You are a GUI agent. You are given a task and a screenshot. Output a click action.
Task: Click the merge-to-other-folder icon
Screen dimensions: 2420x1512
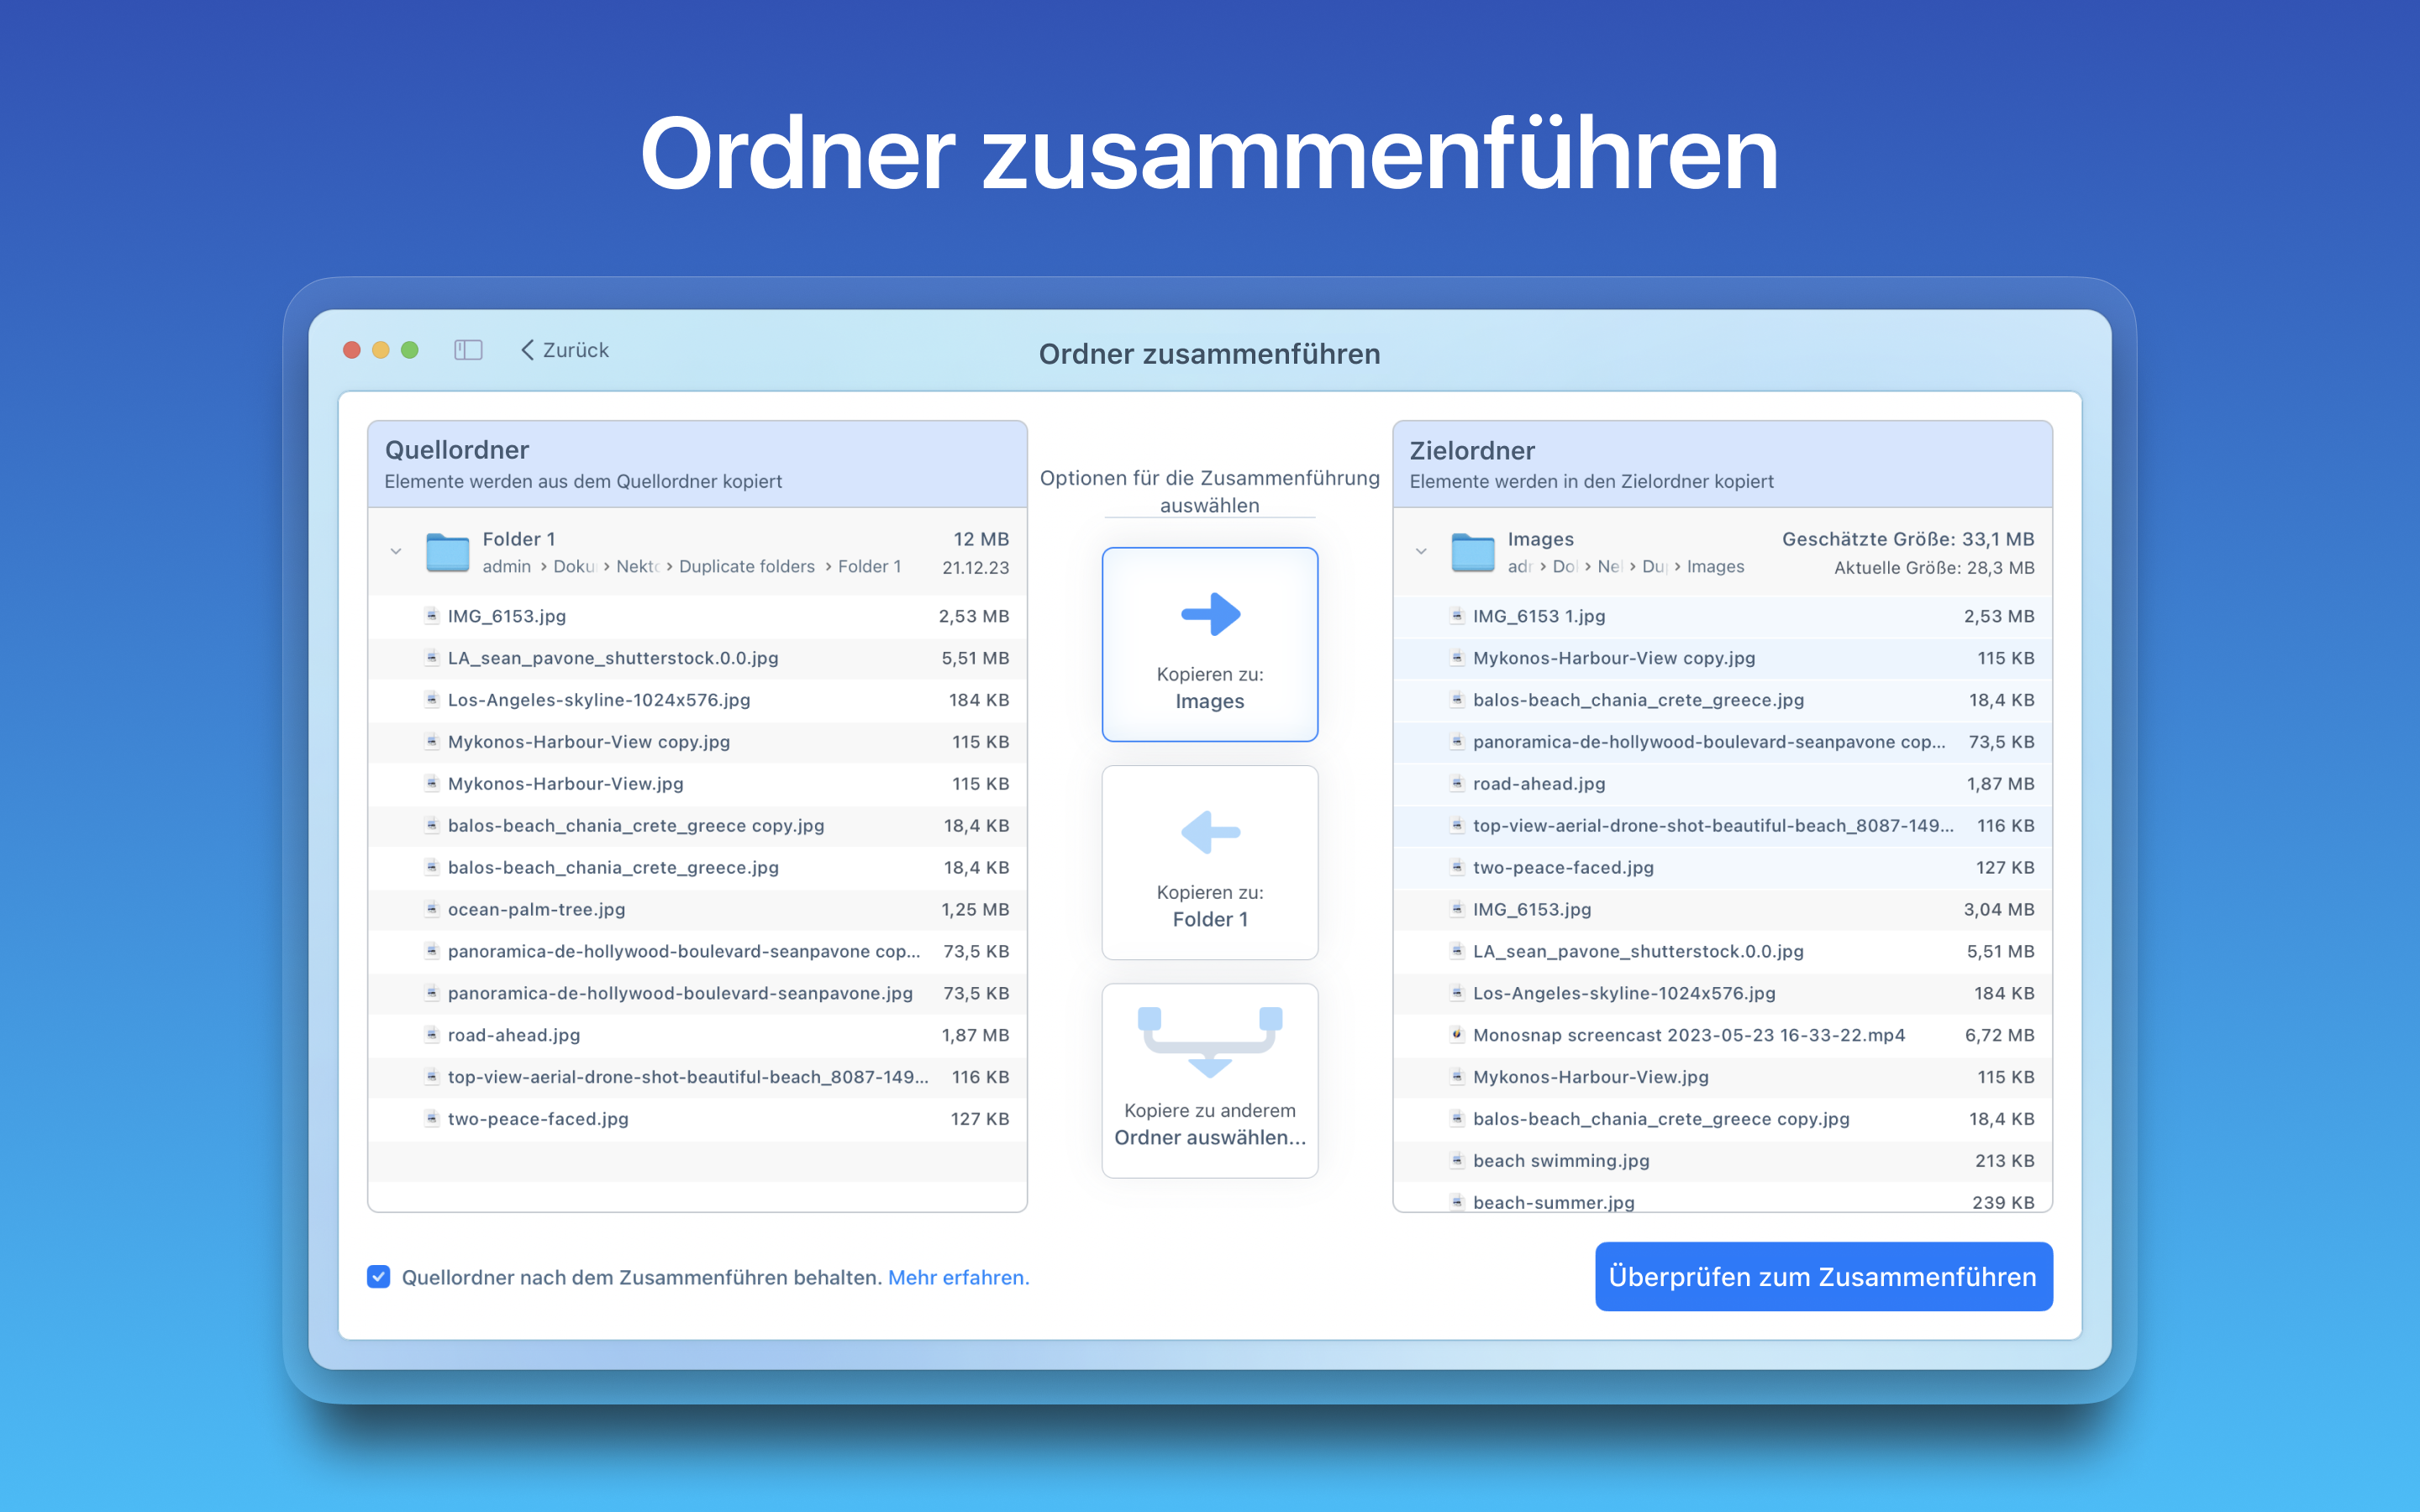(1210, 1042)
